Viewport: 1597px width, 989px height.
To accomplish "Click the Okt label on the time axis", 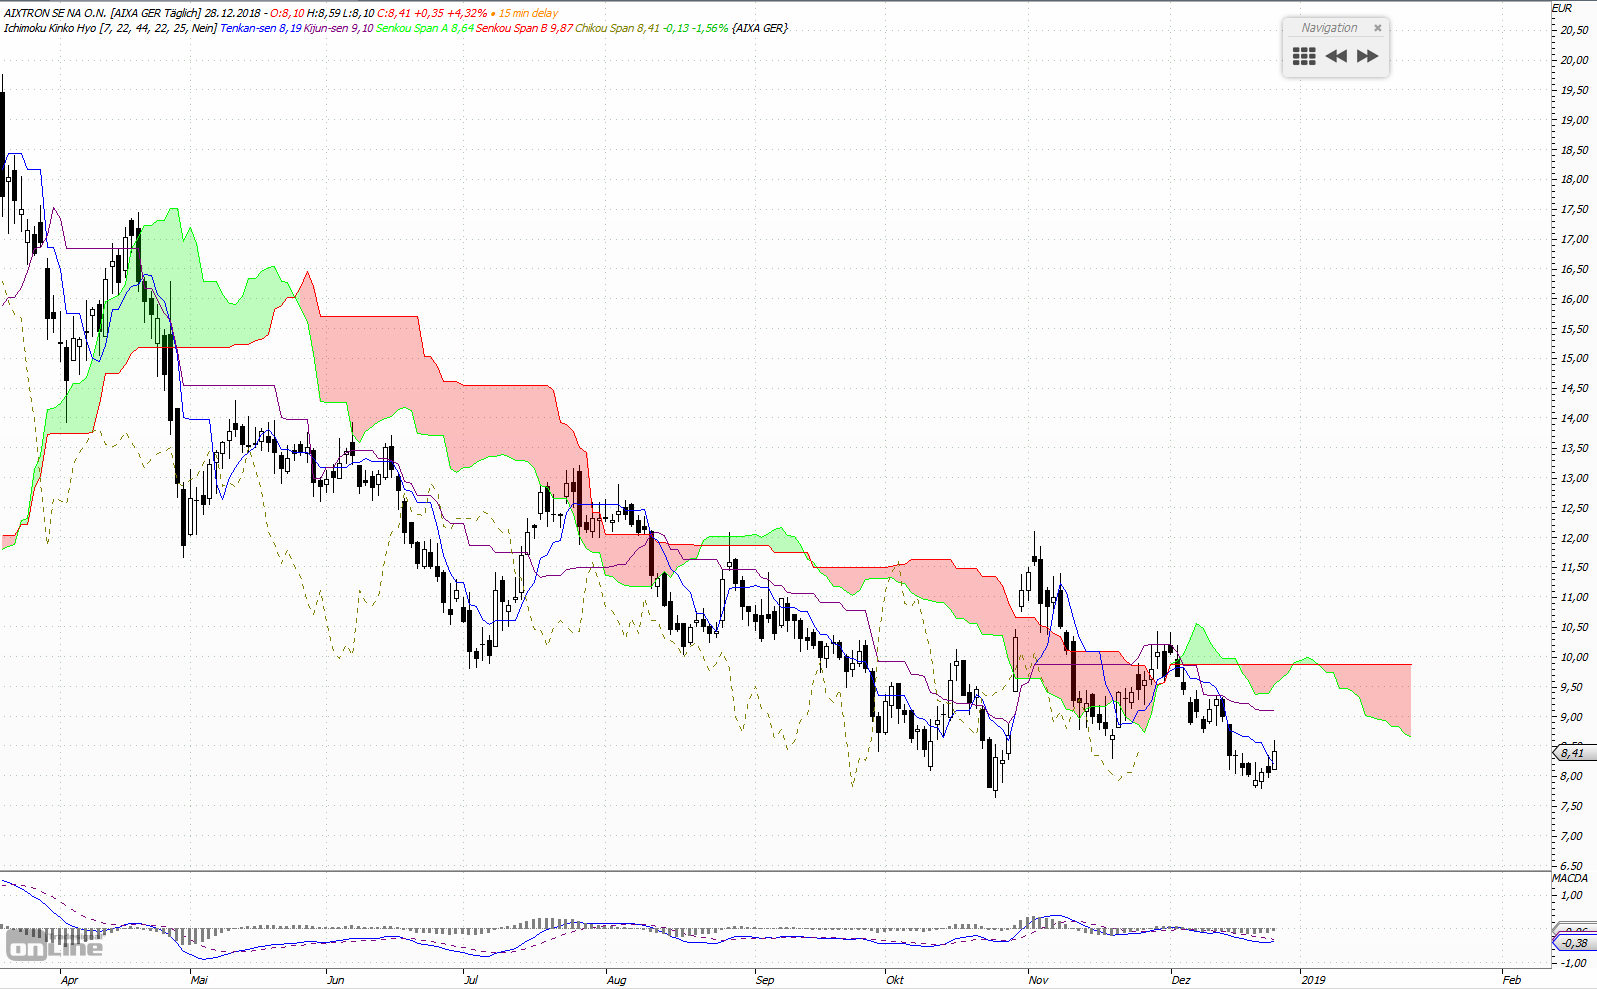I will 895,980.
